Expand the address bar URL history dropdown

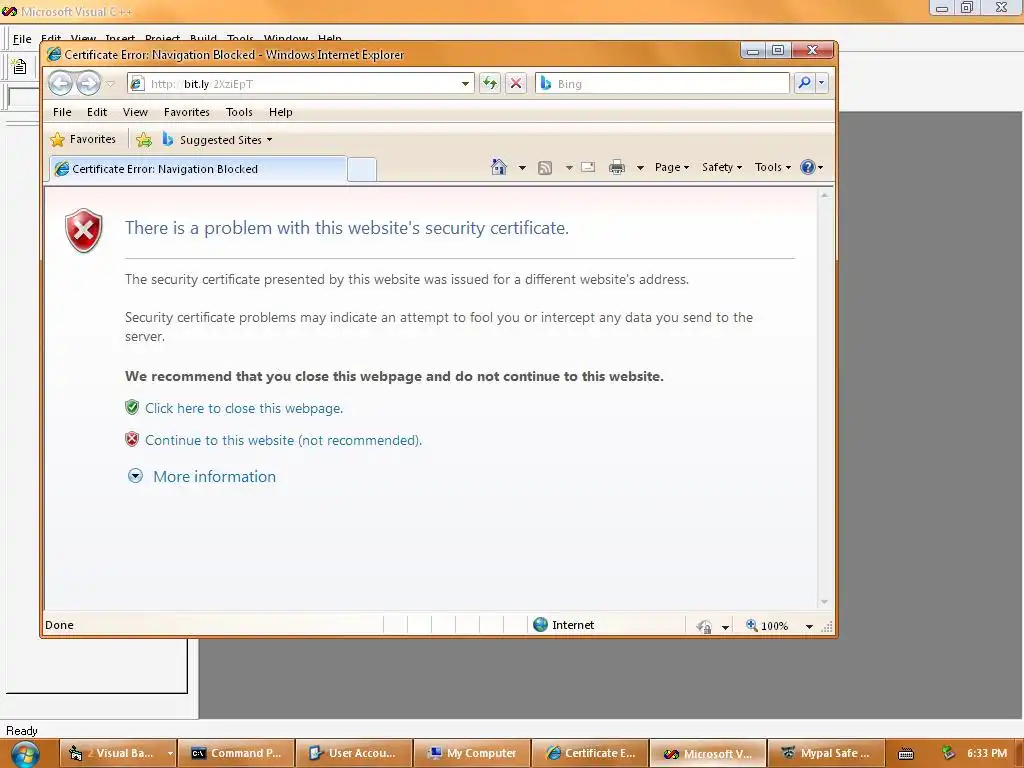click(x=465, y=84)
